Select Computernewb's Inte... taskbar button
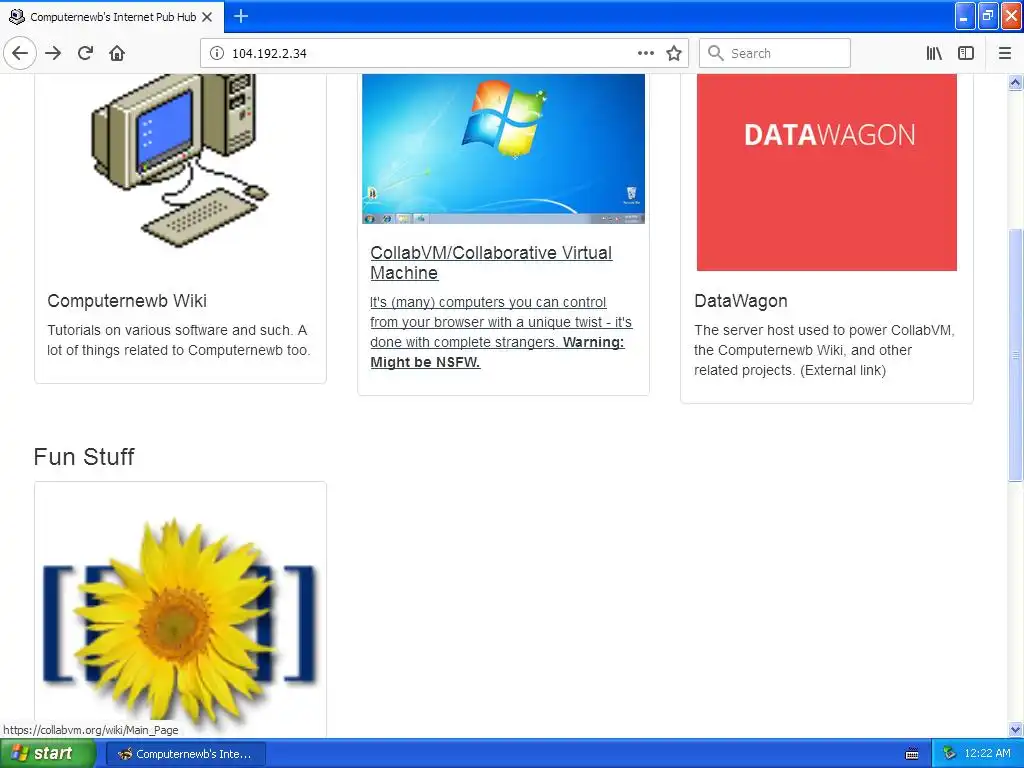The image size is (1024, 768). [186, 754]
